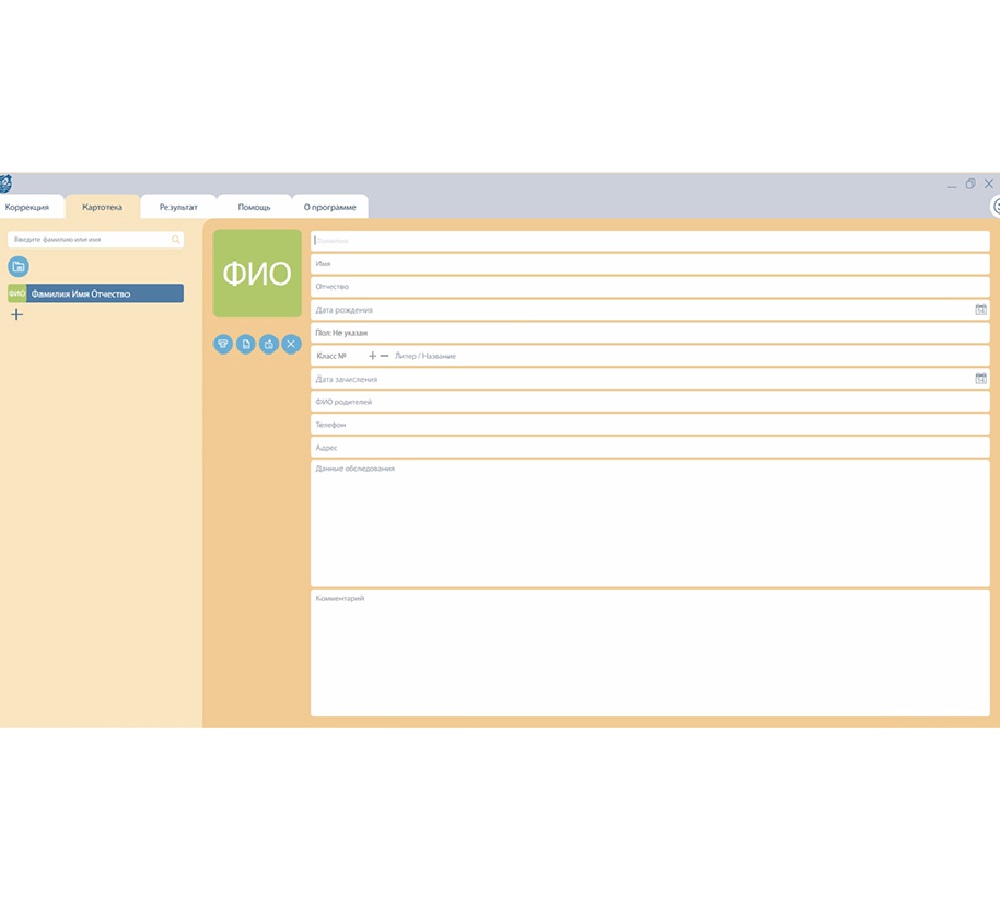Image resolution: width=1000 pixels, height=900 pixels.
Task: Click the app logo in the title bar
Action: point(5,184)
